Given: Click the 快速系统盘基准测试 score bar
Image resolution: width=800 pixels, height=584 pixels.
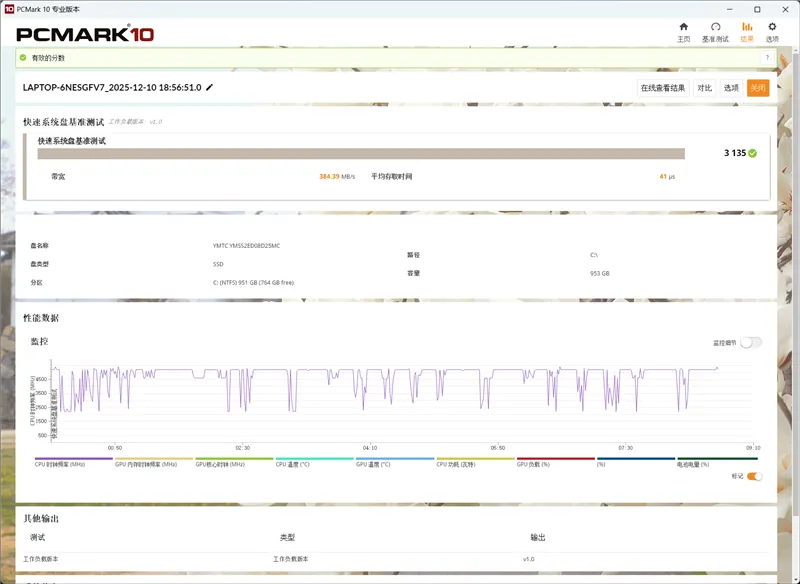Looking at the screenshot, I should click(x=361, y=154).
